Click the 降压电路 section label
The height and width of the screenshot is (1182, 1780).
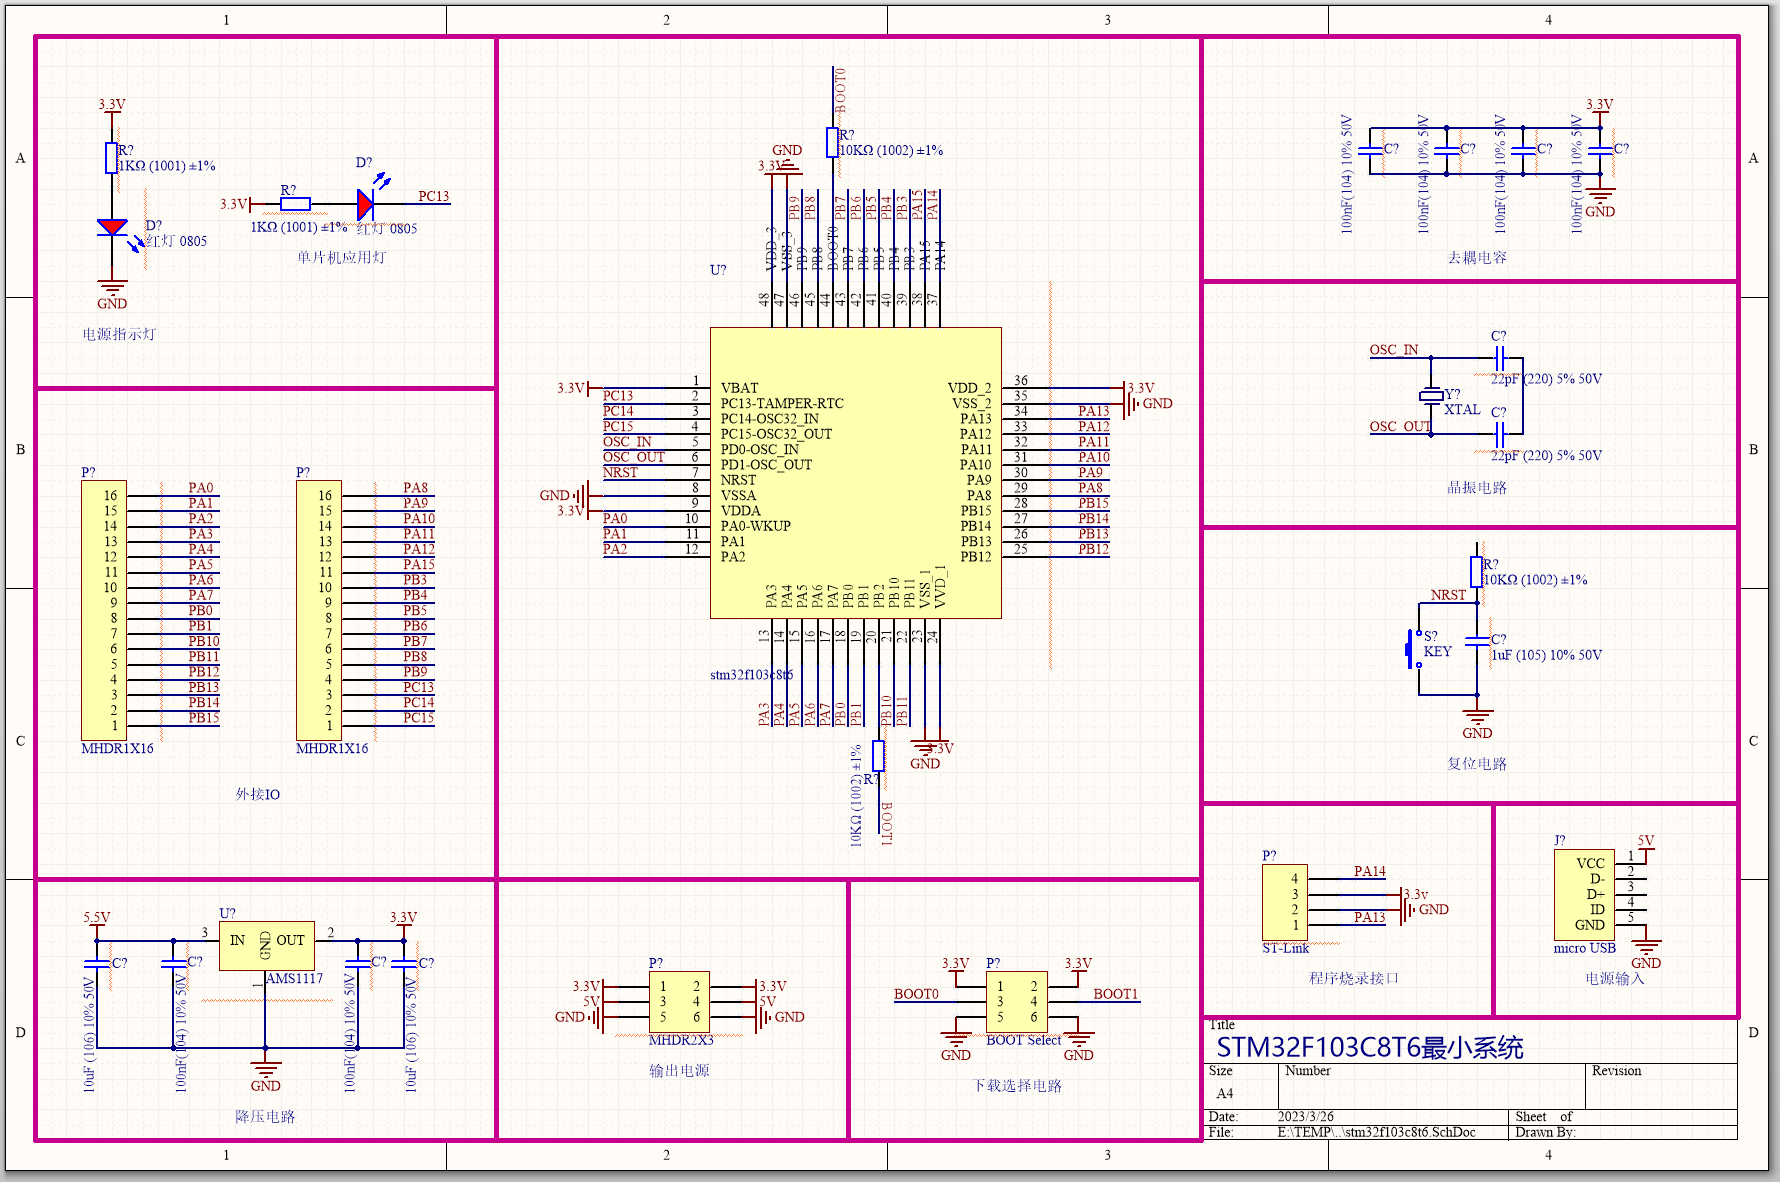point(265,1116)
